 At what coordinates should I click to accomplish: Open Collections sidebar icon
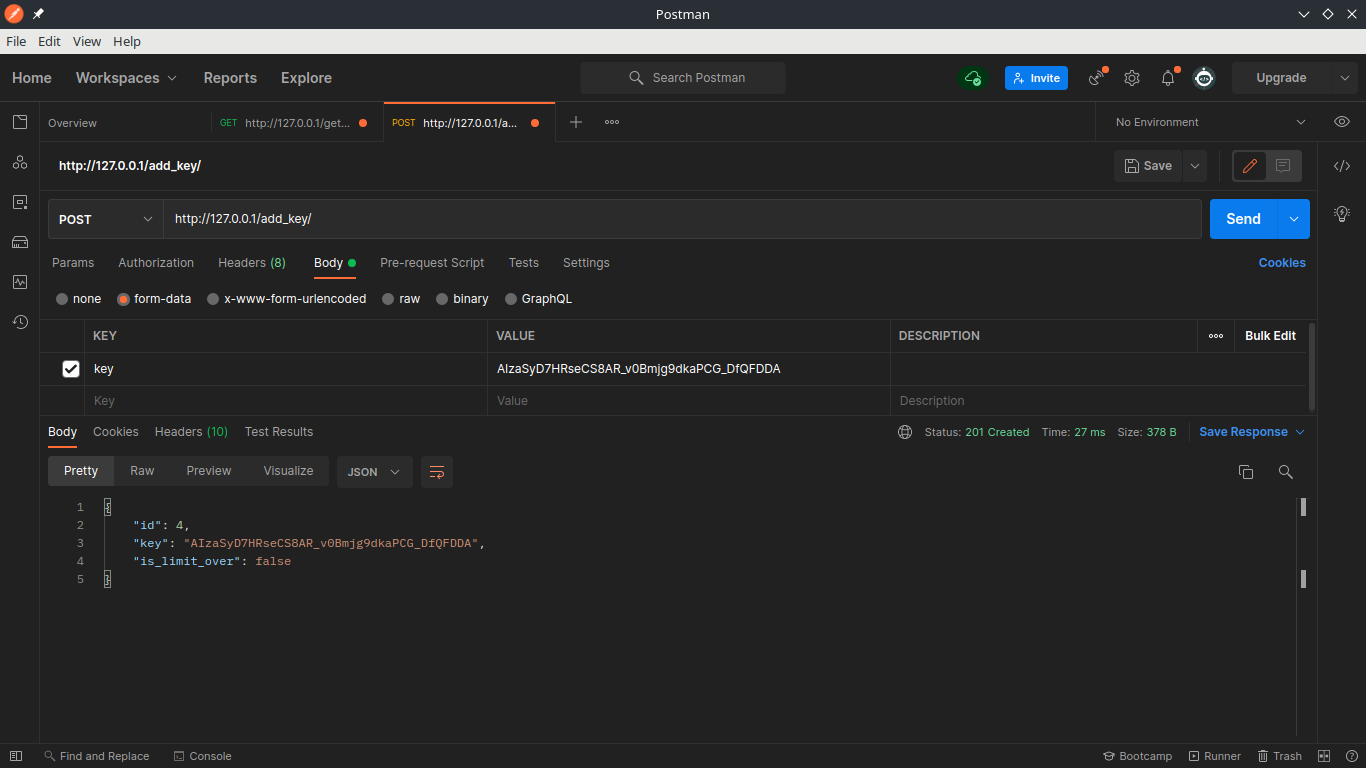(x=20, y=122)
